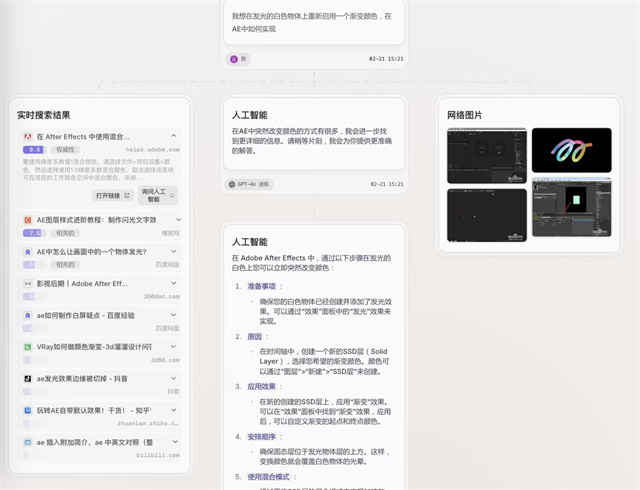The width and height of the screenshot is (640, 490).
Task: Click the bilibili.com domain text
Action: pos(158,455)
